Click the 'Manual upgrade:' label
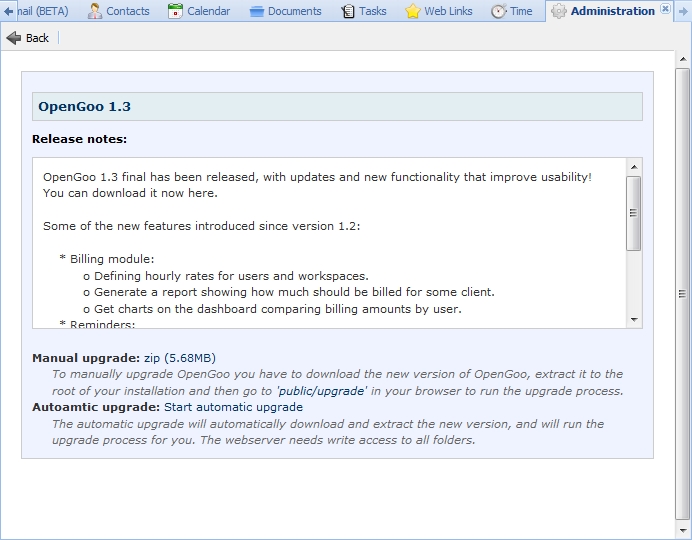Screen dimensions: 692x540 click(86, 358)
